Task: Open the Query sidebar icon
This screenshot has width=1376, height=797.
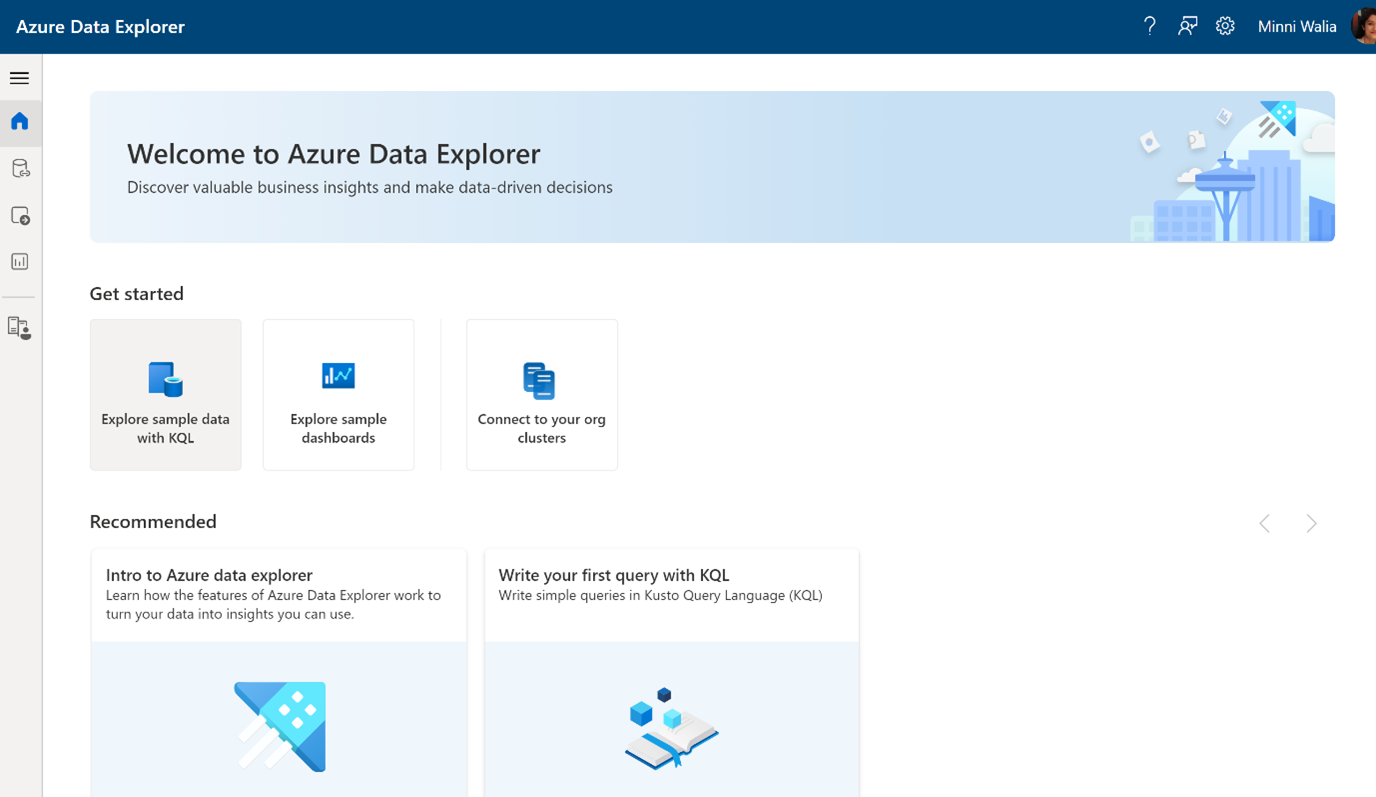Action: pos(20,215)
